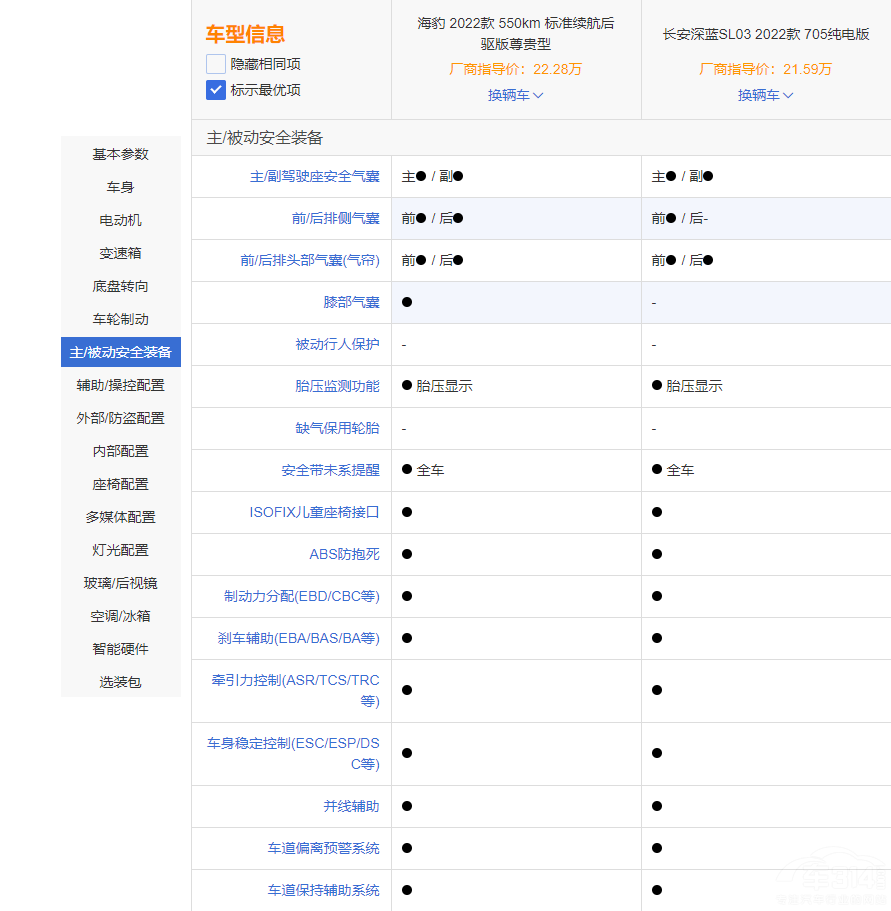
Task: Open 换辆车 dropdown under 海豹 2022款
Action: (x=515, y=95)
